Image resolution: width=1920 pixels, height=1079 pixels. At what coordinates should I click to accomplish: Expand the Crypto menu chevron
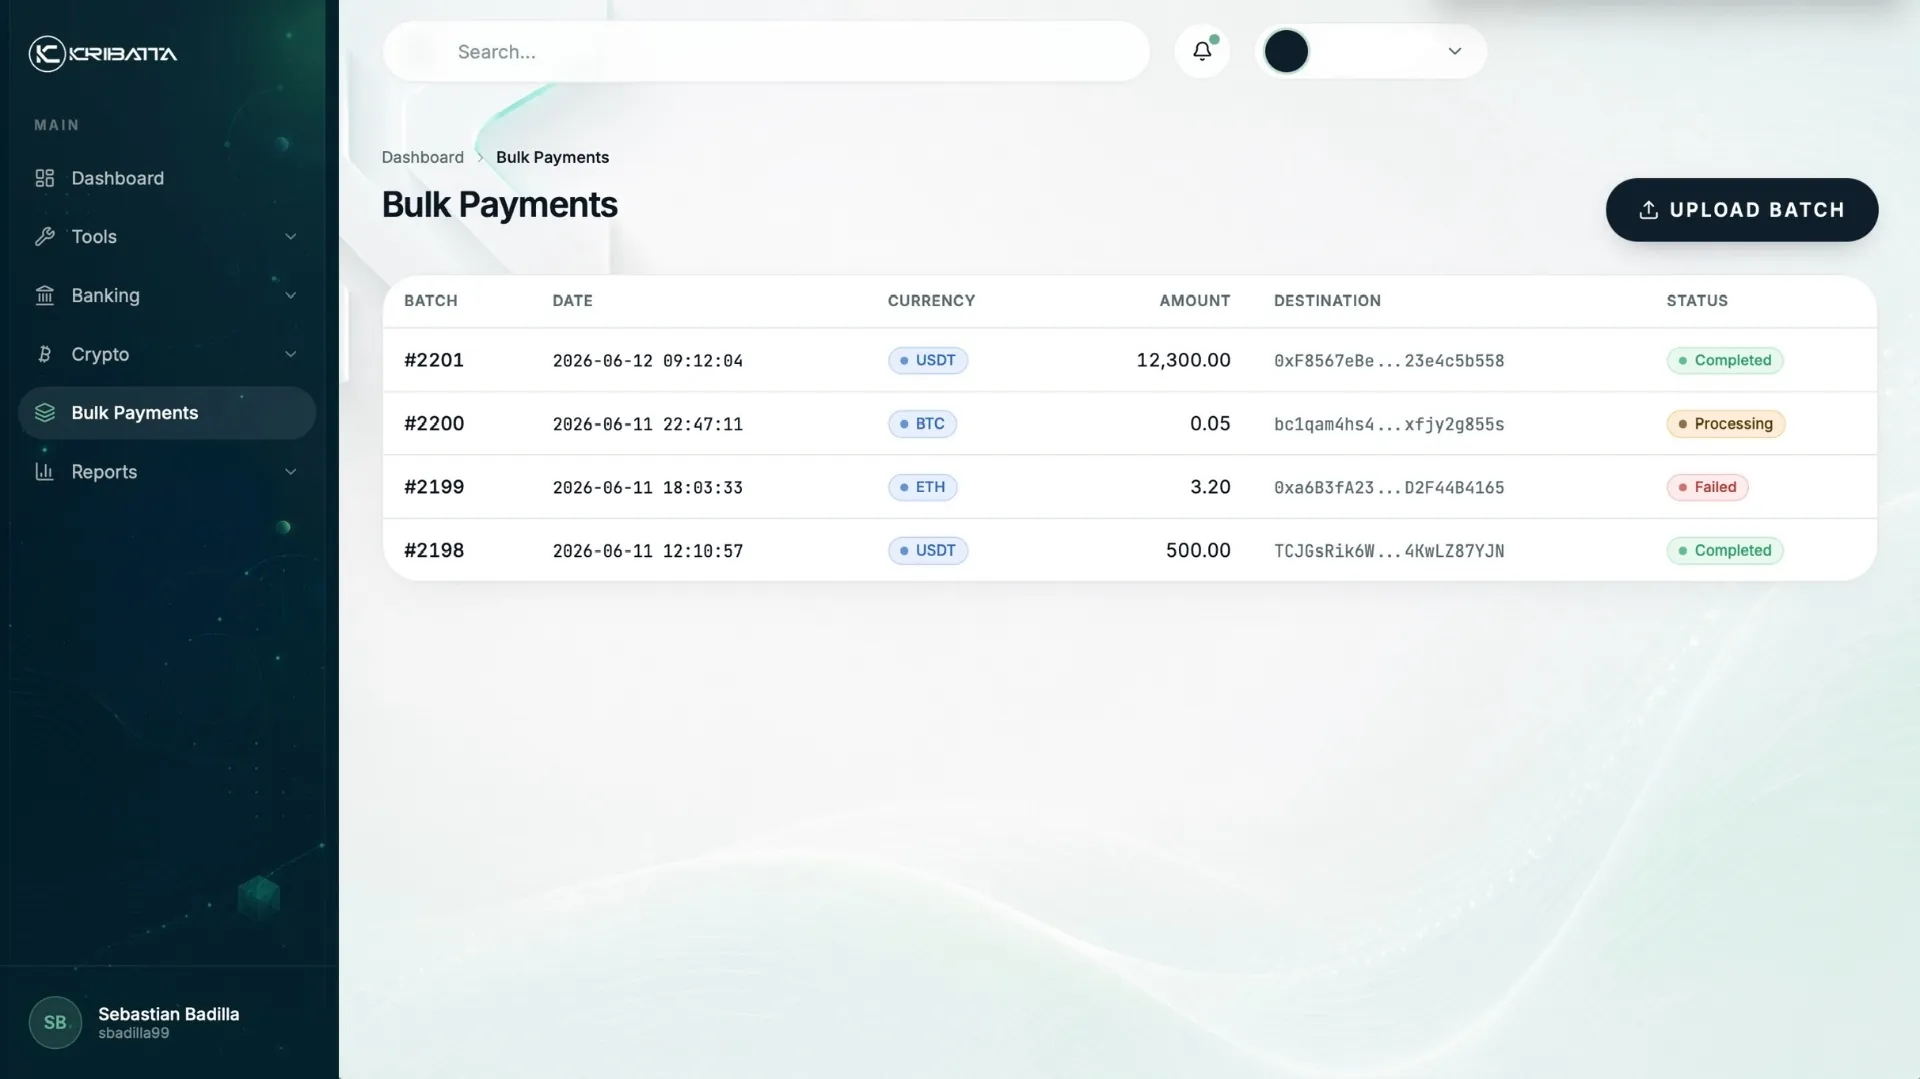click(x=291, y=354)
